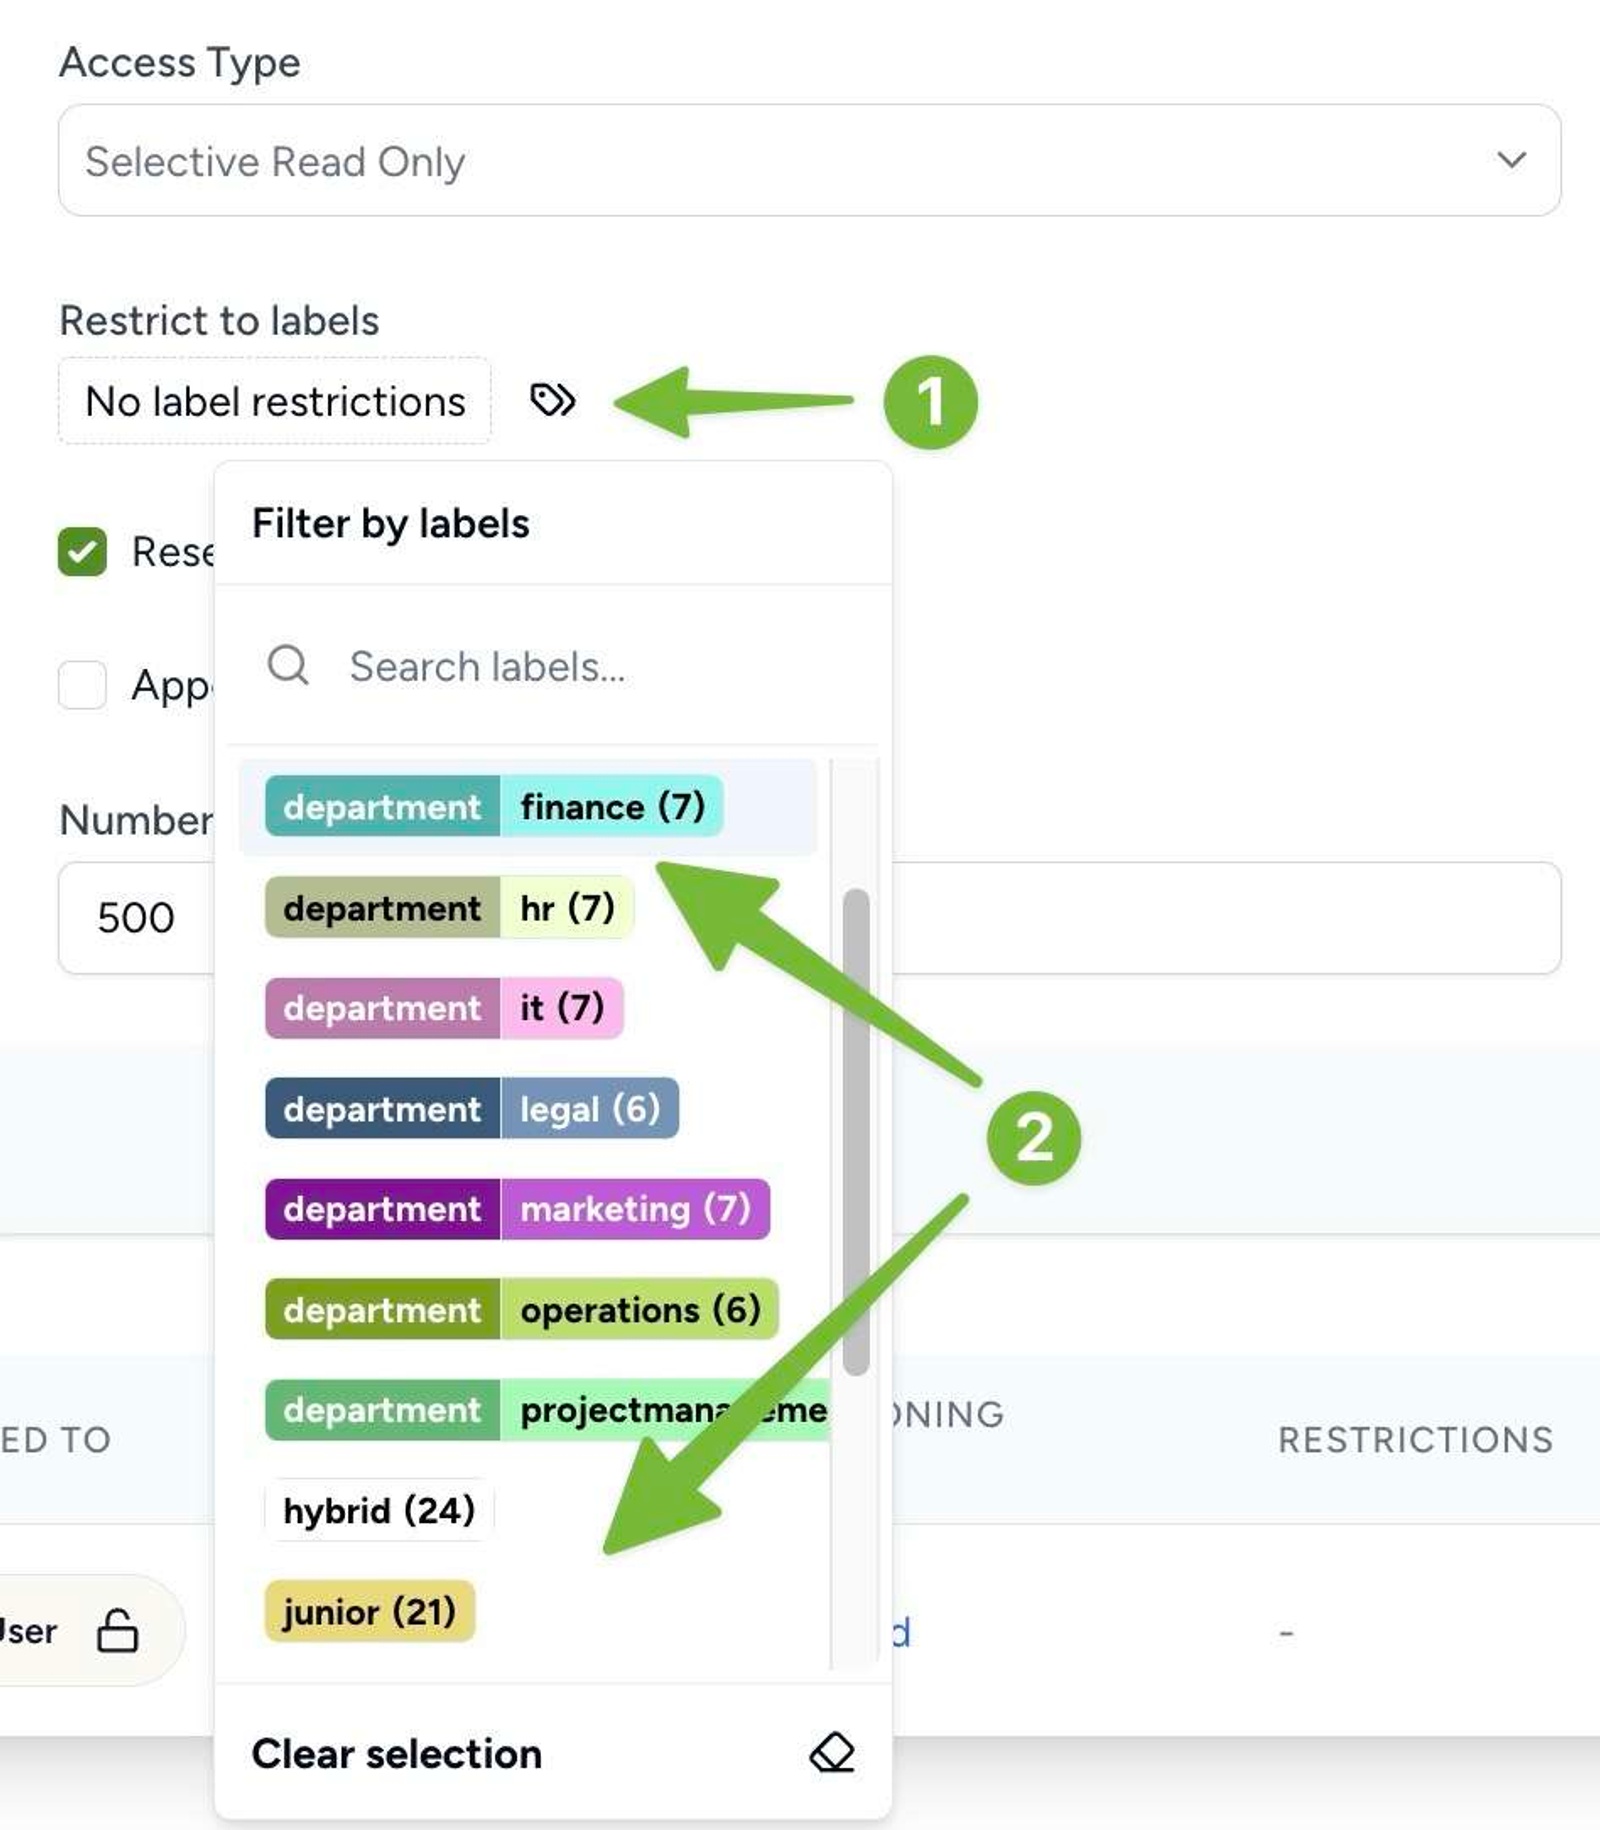This screenshot has width=1600, height=1830.
Task: Pick the department legal (6) label
Action: point(472,1108)
